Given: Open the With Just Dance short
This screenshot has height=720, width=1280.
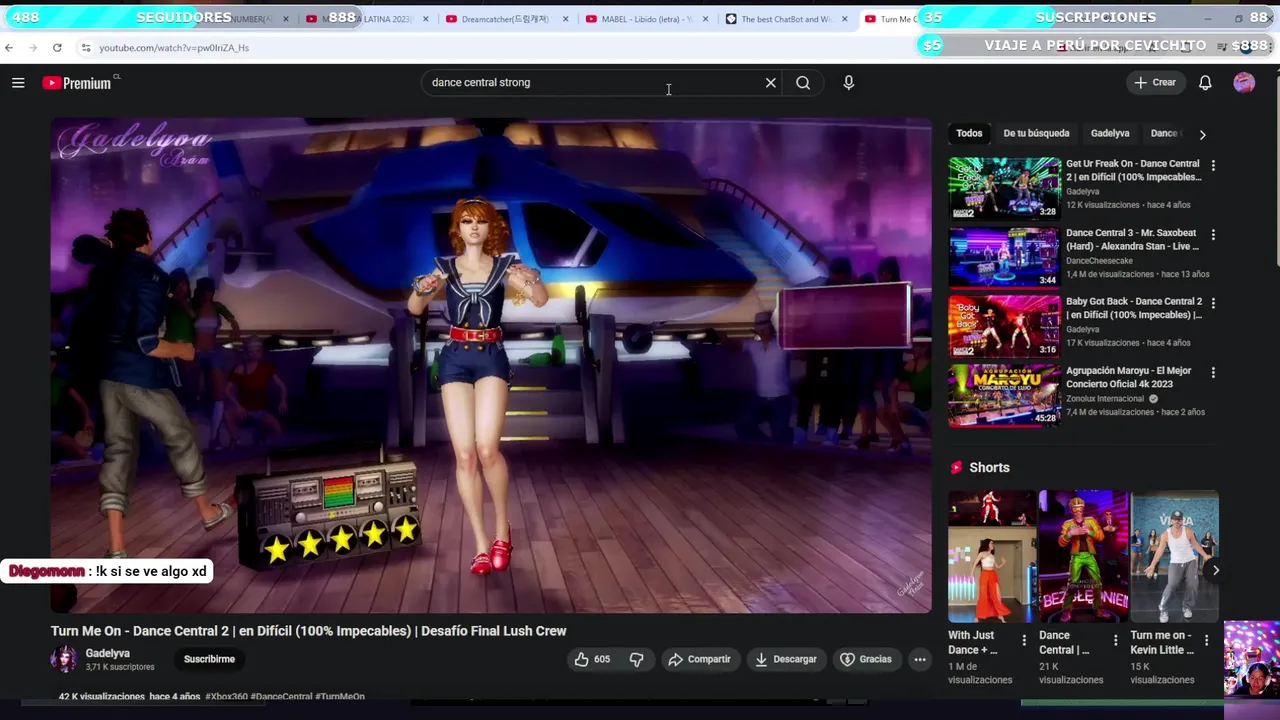Looking at the screenshot, I should [x=992, y=556].
